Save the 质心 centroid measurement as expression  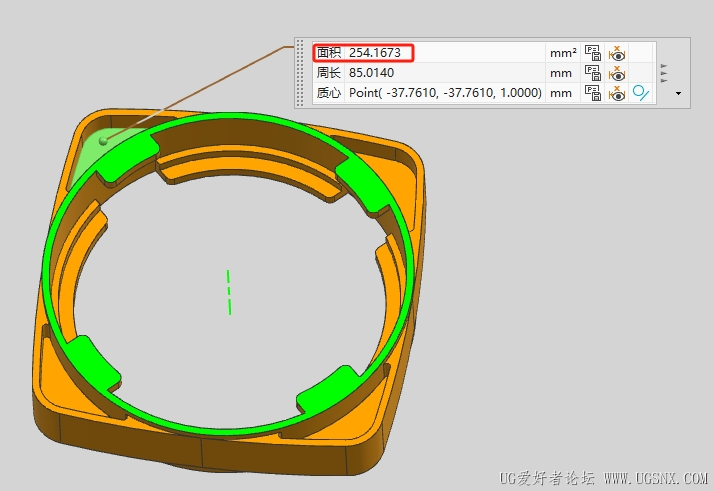(x=592, y=93)
